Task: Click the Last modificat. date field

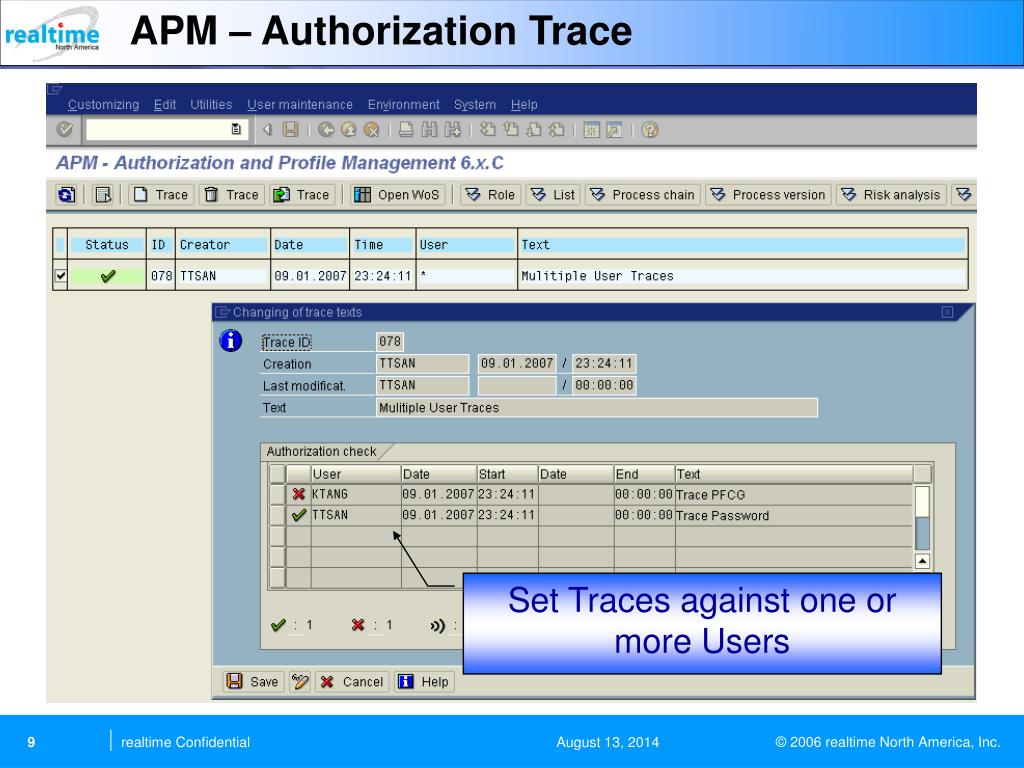Action: 517,385
